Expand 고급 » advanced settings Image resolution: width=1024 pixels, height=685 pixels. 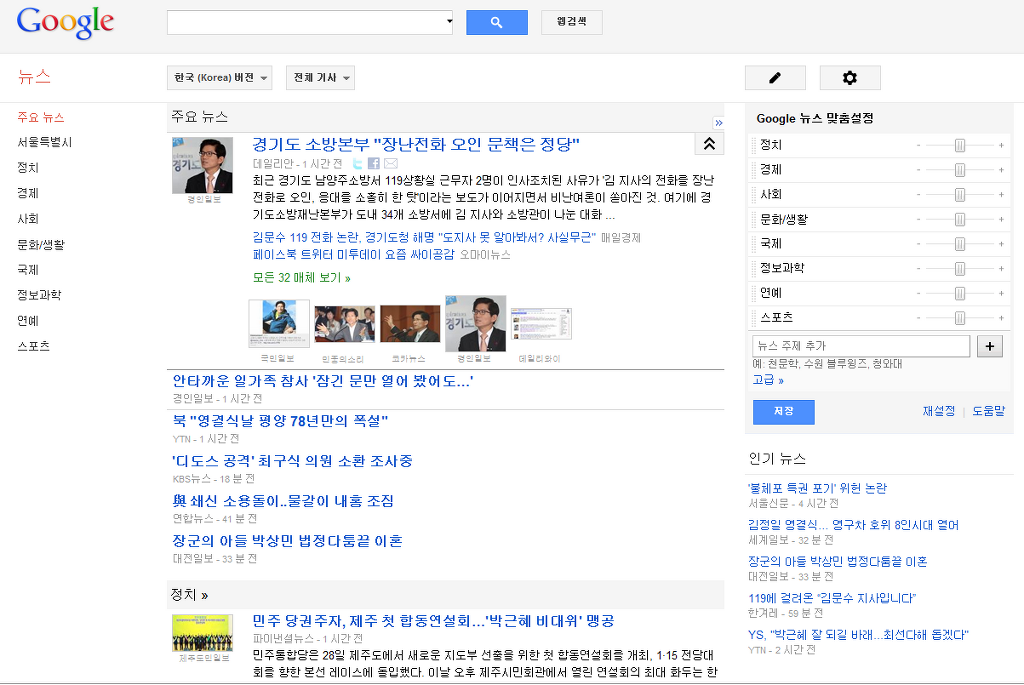click(x=768, y=380)
